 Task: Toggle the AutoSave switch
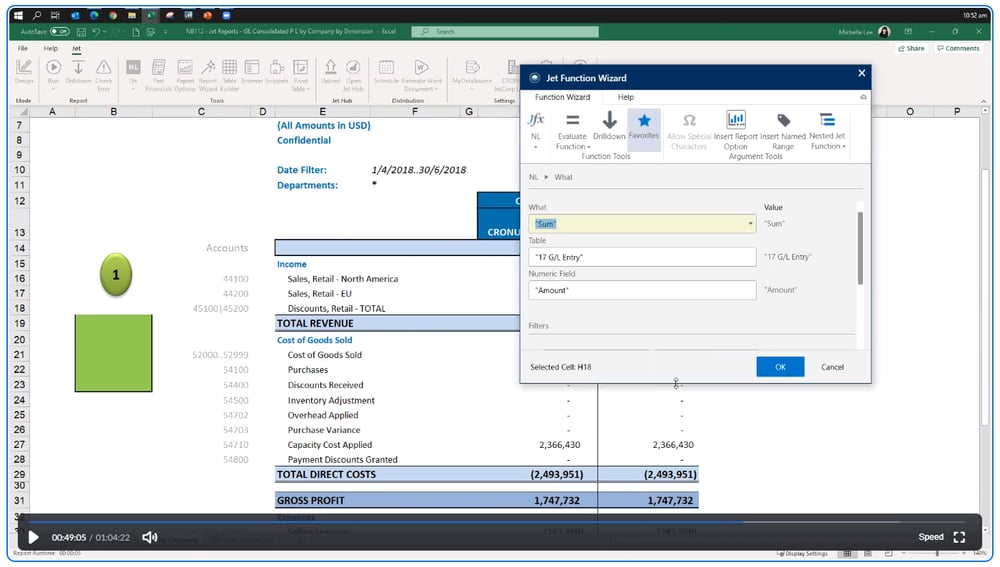click(x=59, y=31)
